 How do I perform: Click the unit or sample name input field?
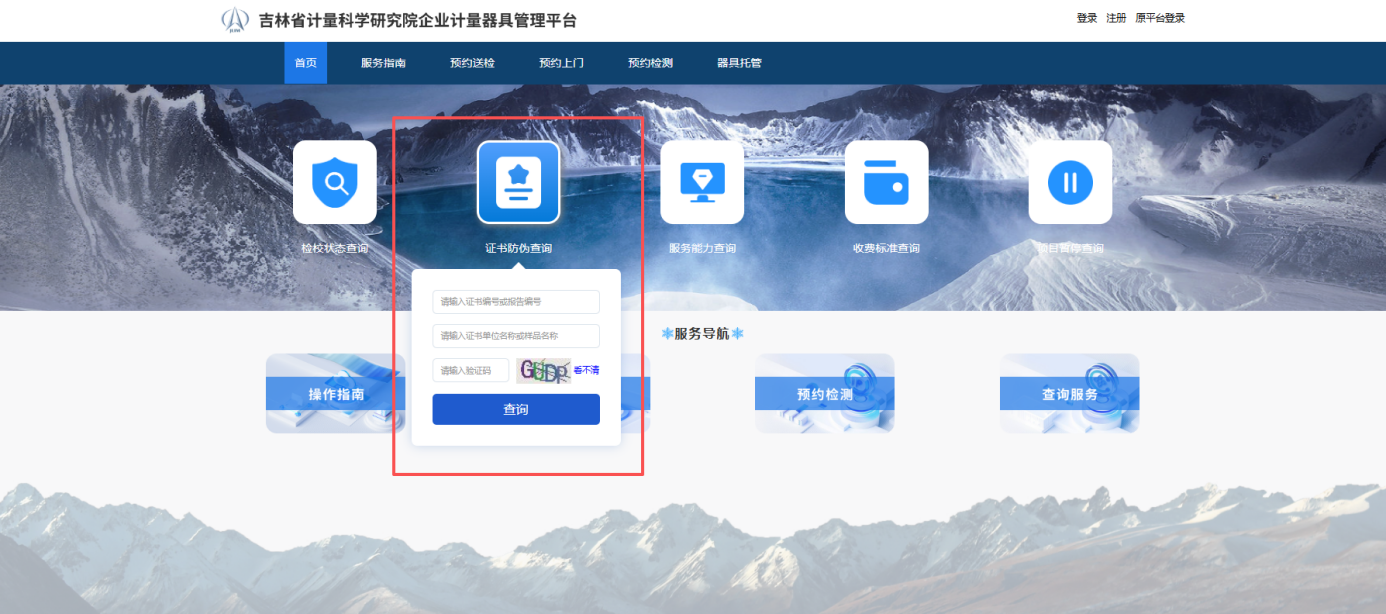515,335
